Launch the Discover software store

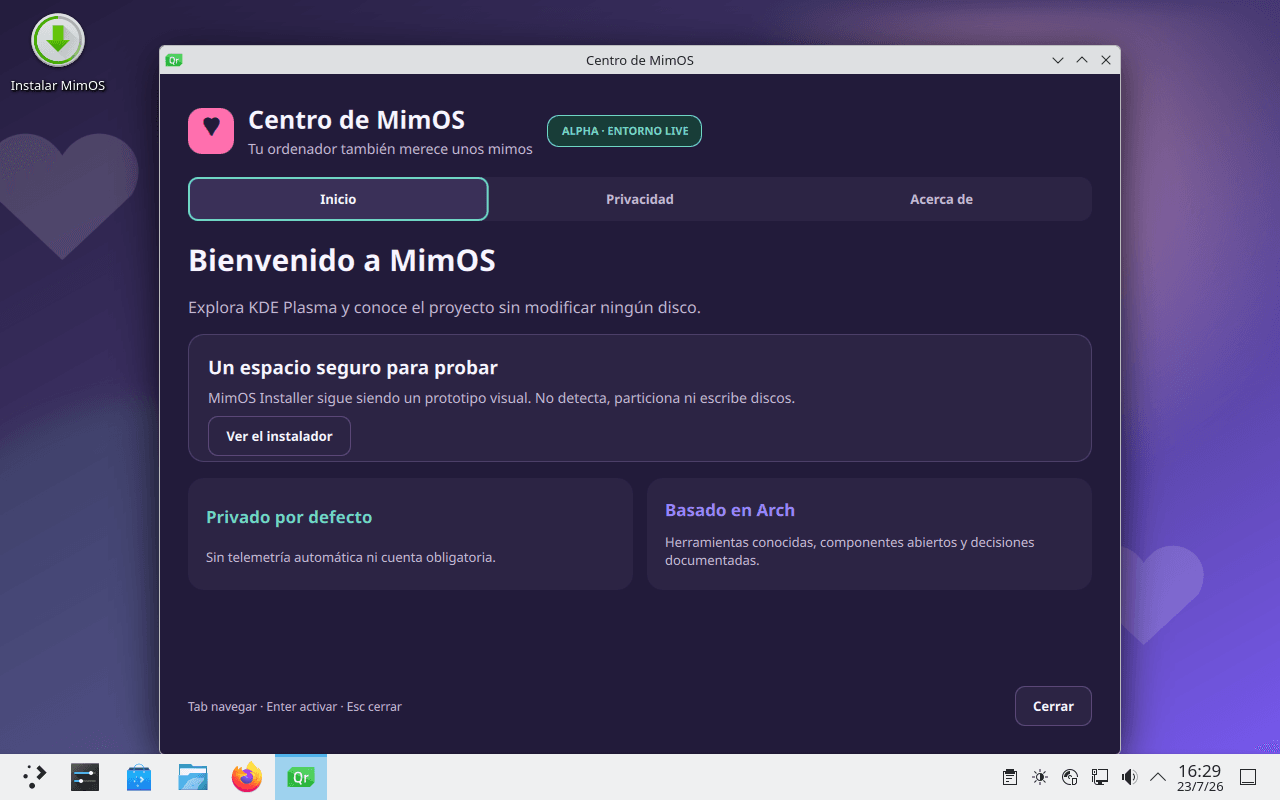[x=139, y=777]
